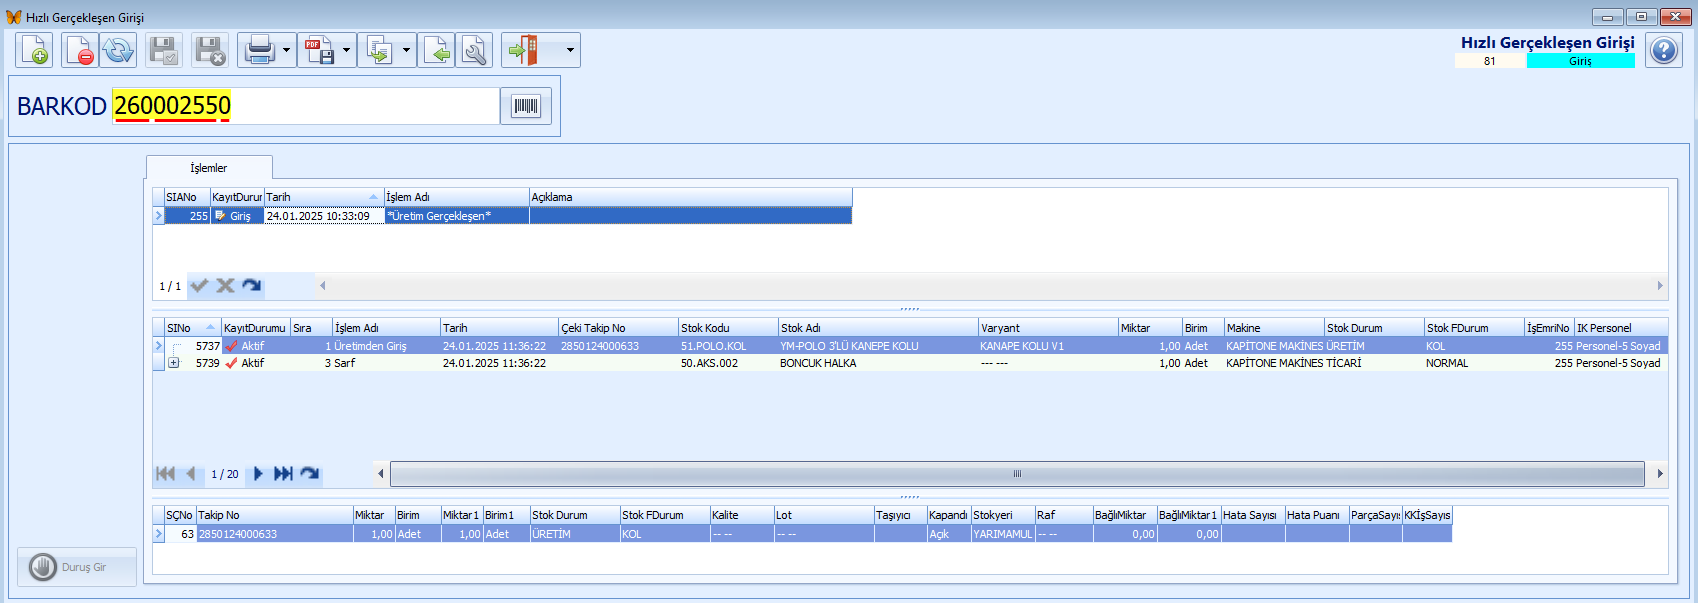Click right scroll arrow of the İşlemler top grid
Screen dimensions: 1698x603
point(1660,286)
